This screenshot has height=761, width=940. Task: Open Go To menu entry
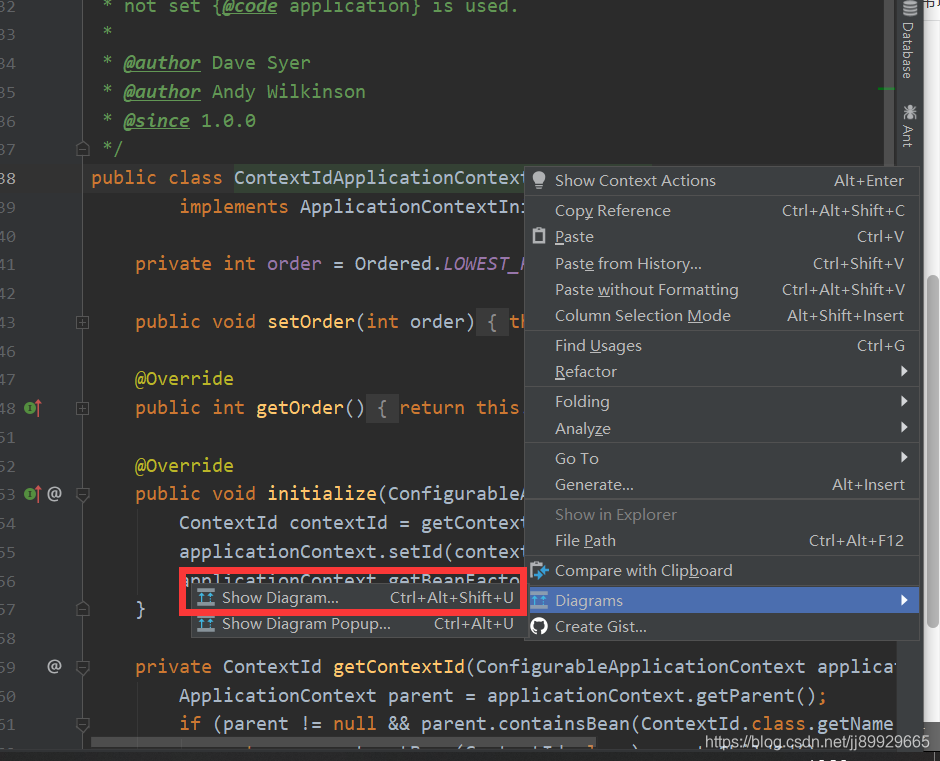coord(722,458)
